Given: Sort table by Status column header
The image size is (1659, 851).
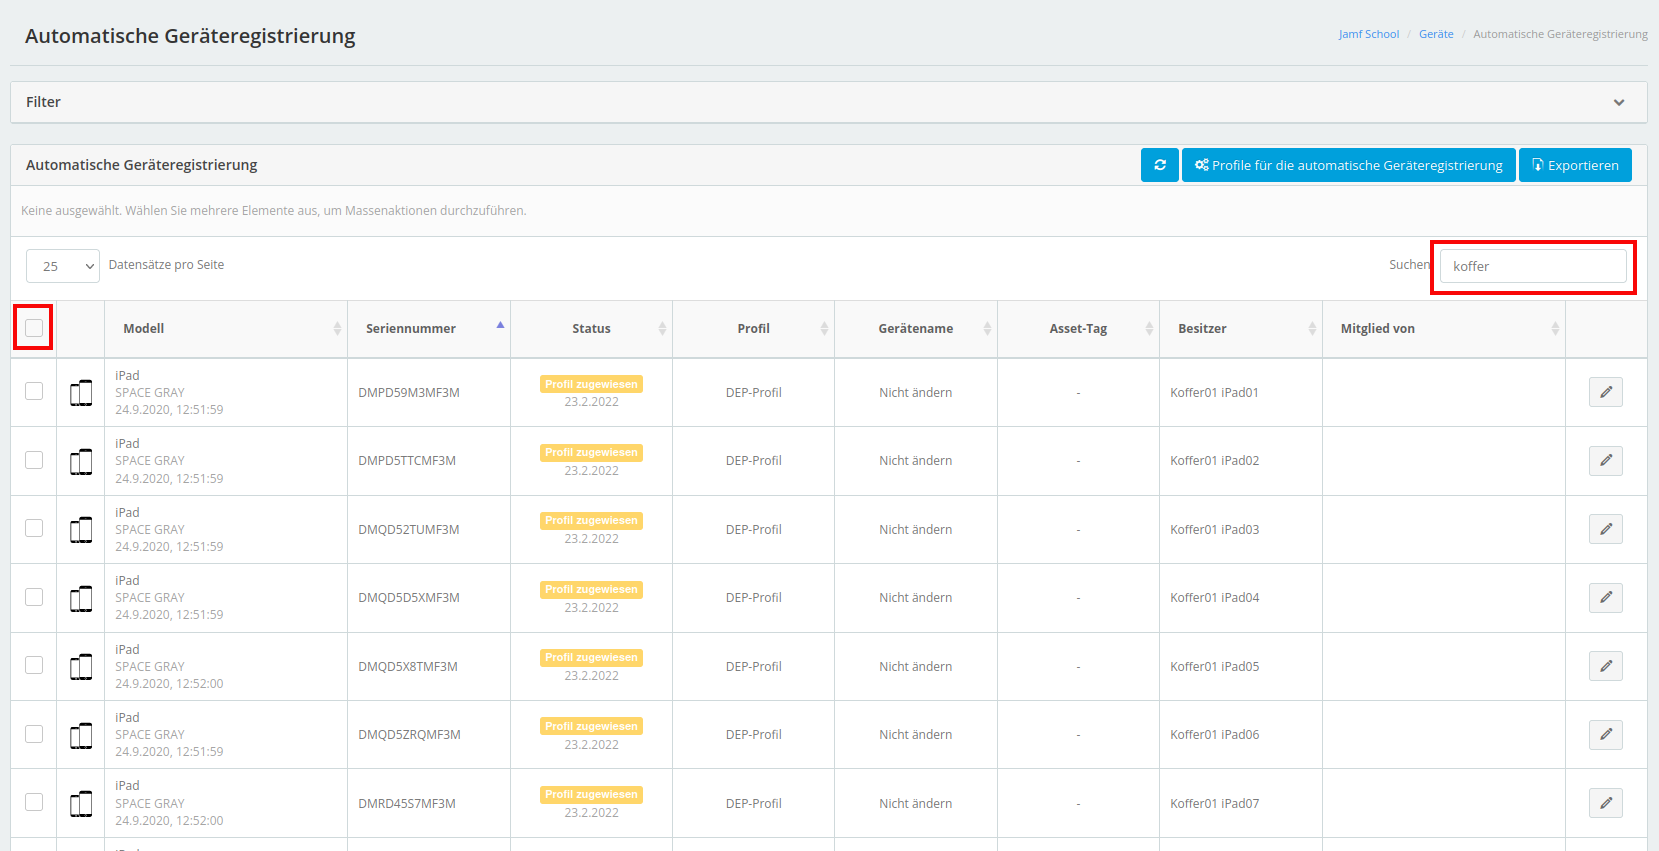Looking at the screenshot, I should pyautogui.click(x=591, y=328).
